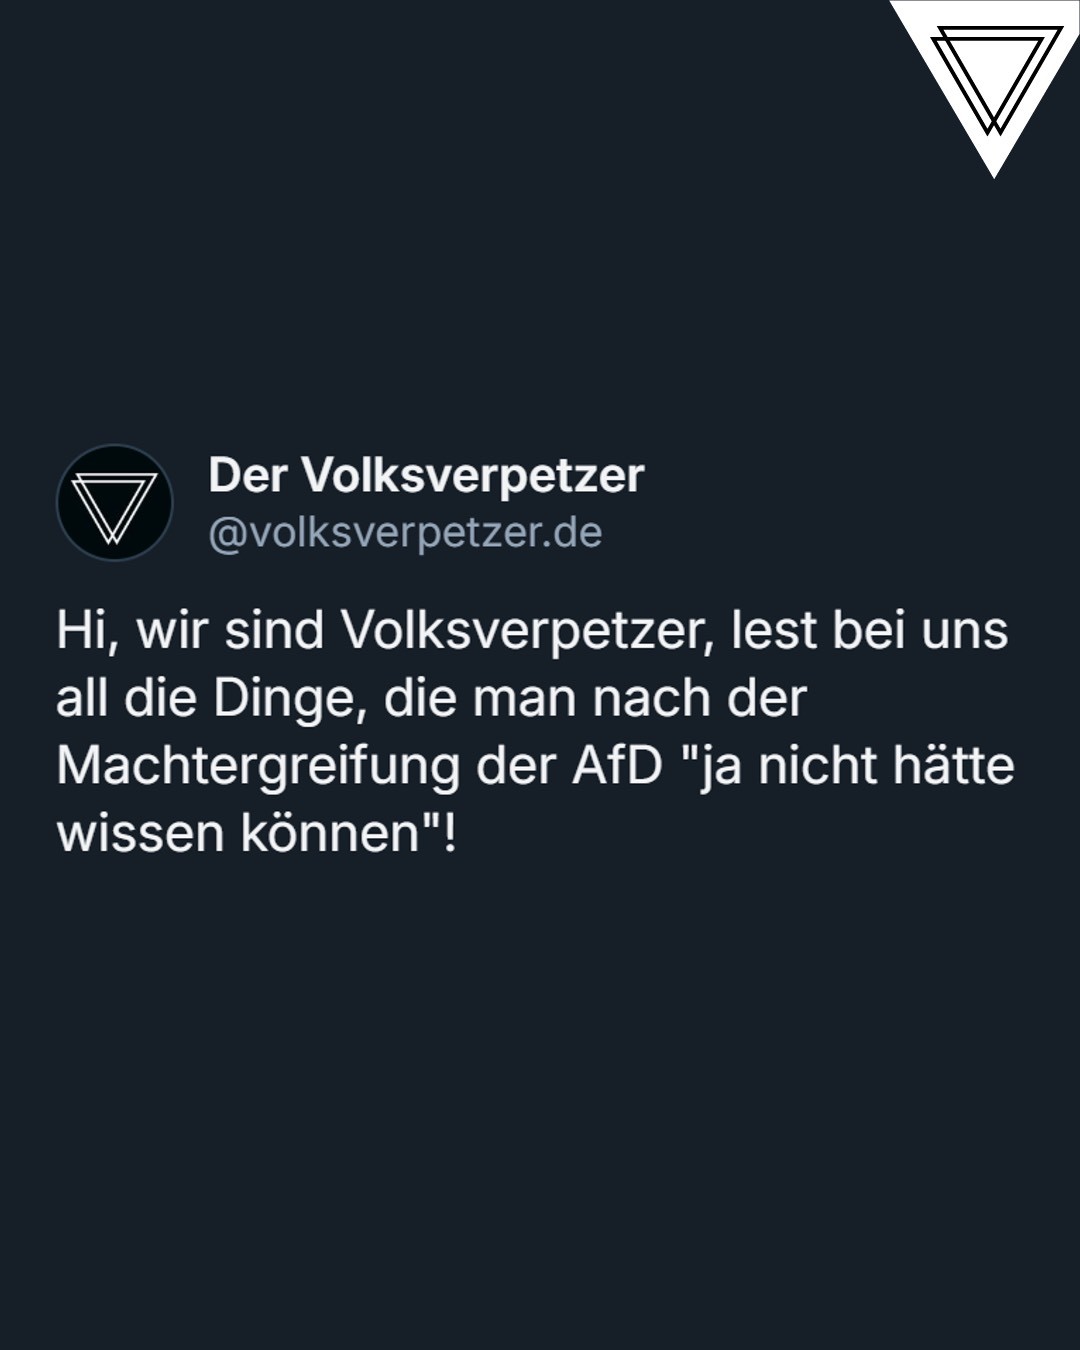Click the exclamation mark ending the post
The width and height of the screenshot is (1080, 1350).
(x=450, y=832)
